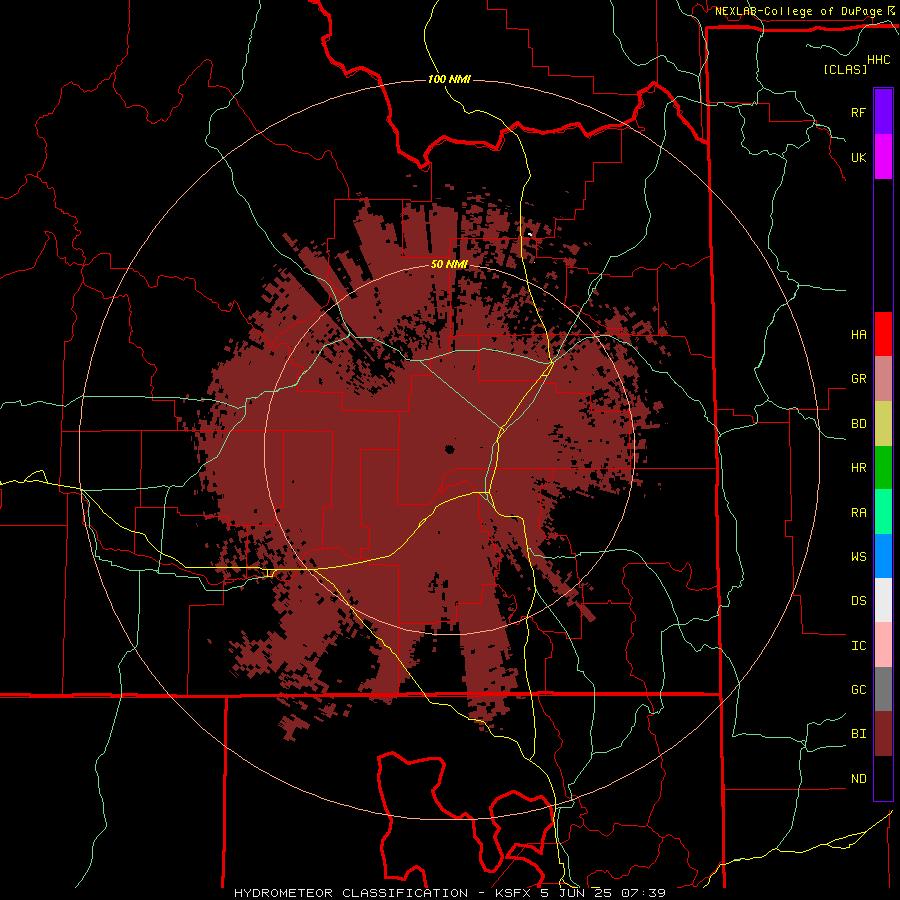Image resolution: width=900 pixels, height=900 pixels.
Task: Click the 50 NMI range ring label
Action: 449,264
